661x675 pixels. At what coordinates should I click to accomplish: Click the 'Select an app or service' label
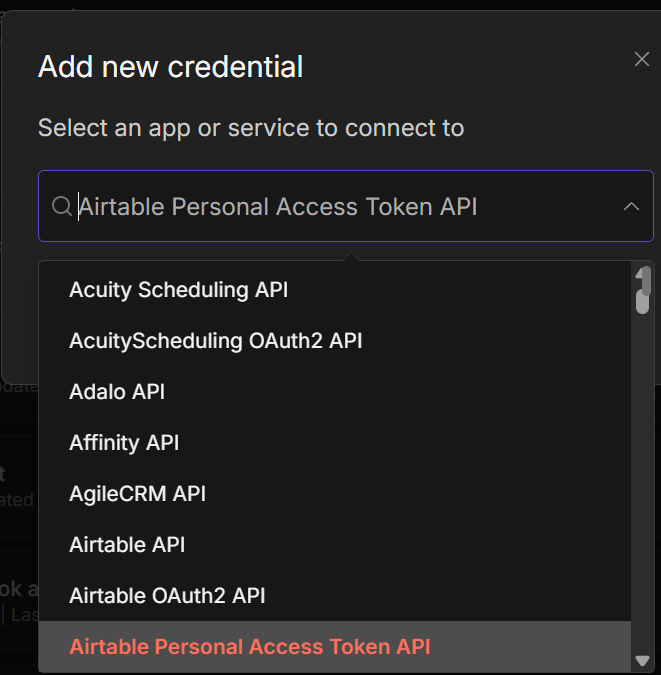tap(251, 128)
